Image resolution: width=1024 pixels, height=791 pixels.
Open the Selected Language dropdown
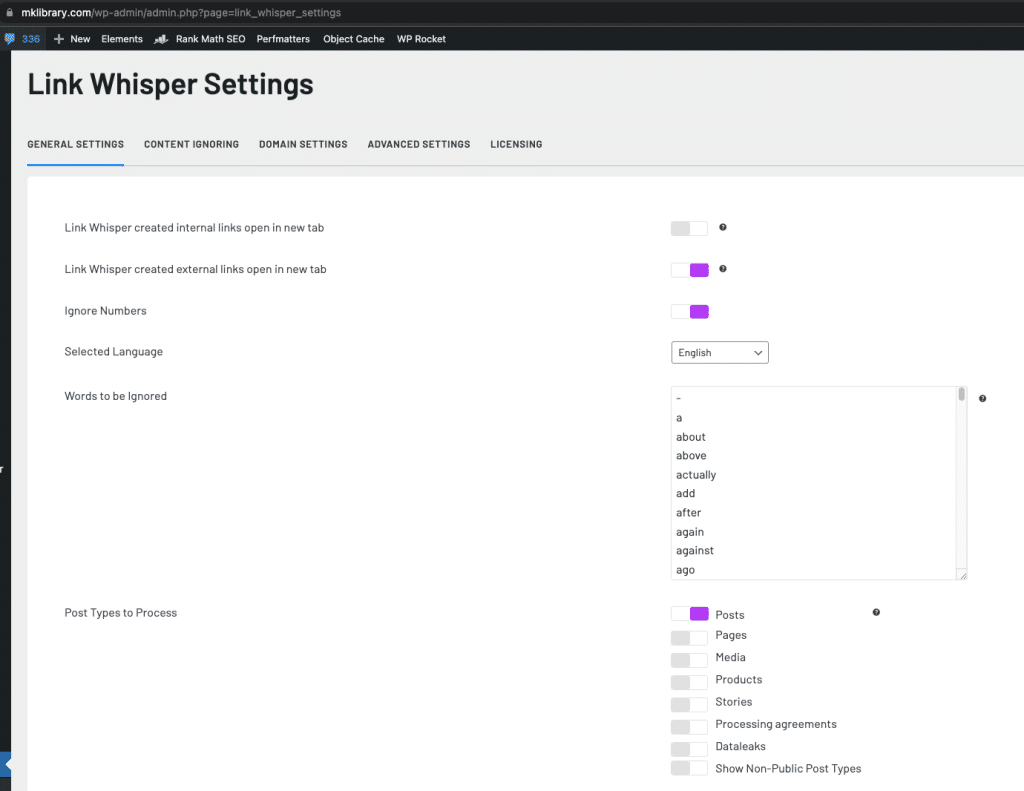[719, 352]
